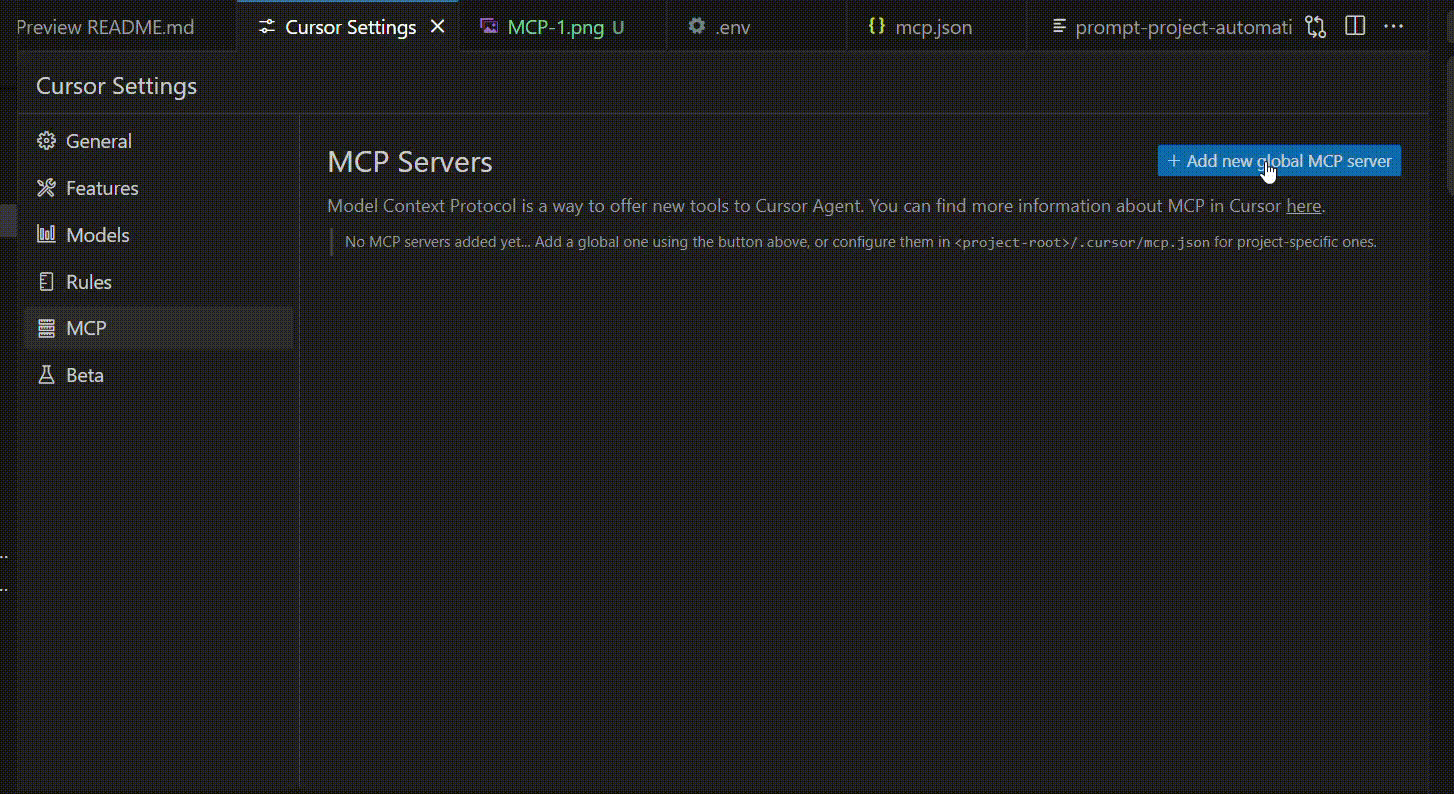
Task: Click the Features wrench icon
Action: 46,188
